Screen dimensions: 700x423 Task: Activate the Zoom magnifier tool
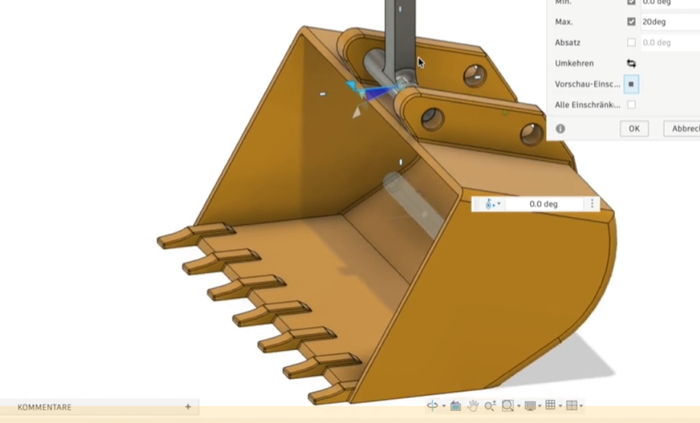pyautogui.click(x=489, y=406)
